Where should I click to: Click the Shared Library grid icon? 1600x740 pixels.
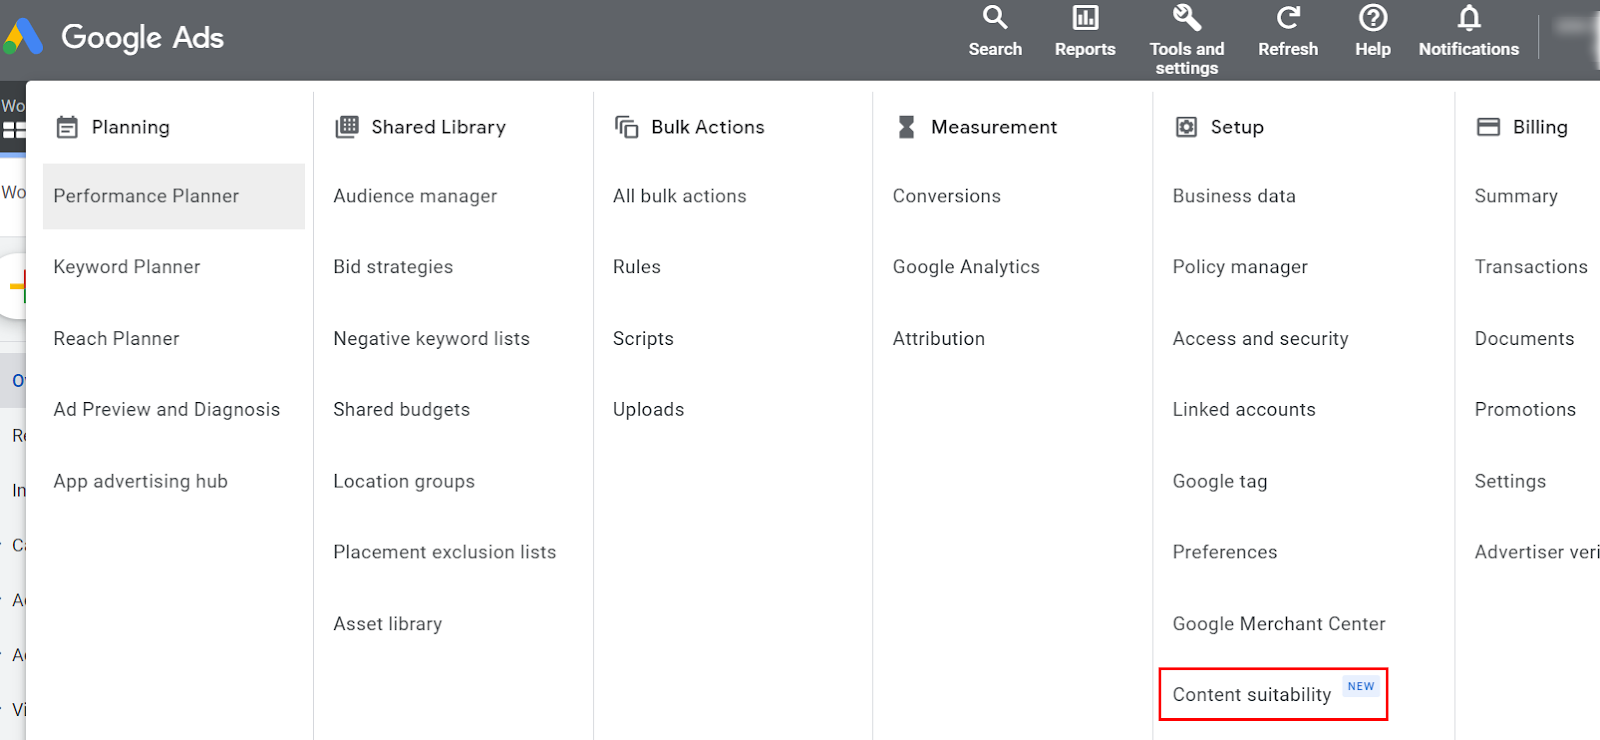[347, 126]
